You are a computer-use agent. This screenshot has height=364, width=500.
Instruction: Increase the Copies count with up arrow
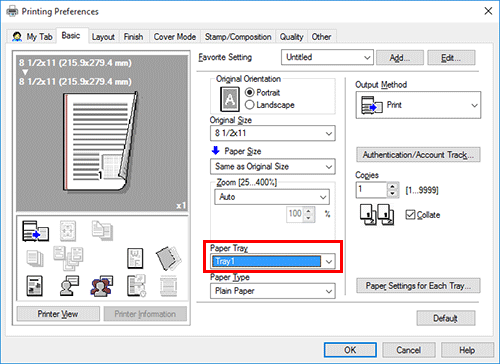[393, 186]
